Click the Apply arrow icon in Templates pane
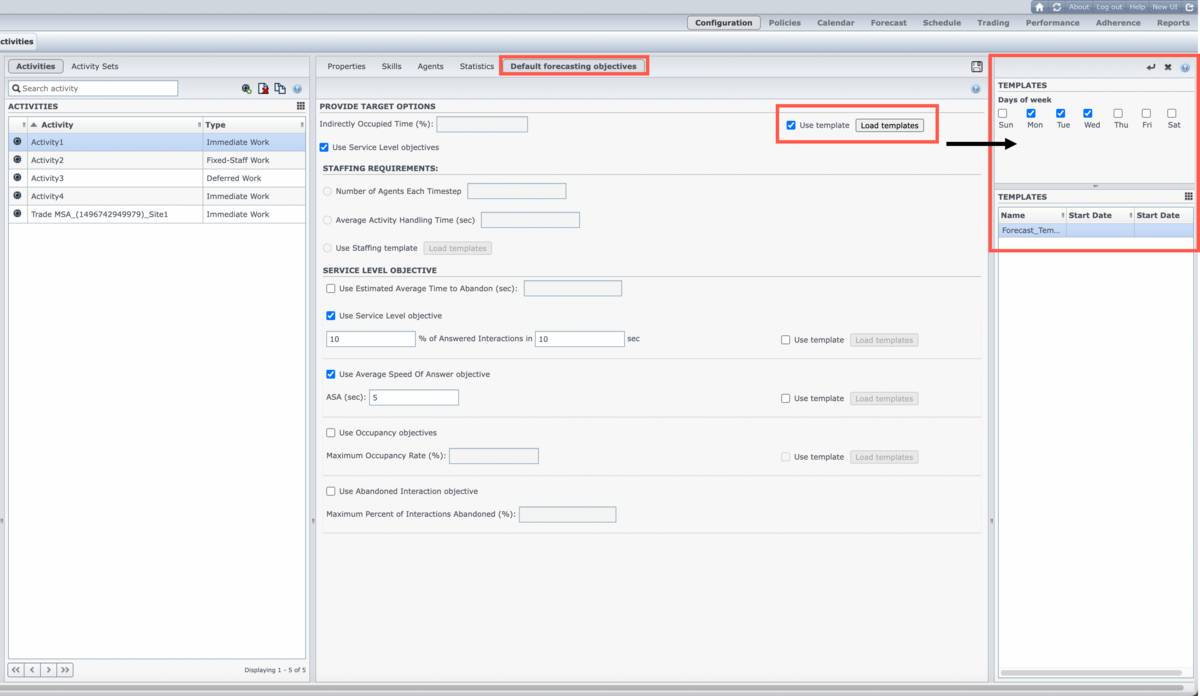This screenshot has width=1200, height=696. (x=1150, y=67)
